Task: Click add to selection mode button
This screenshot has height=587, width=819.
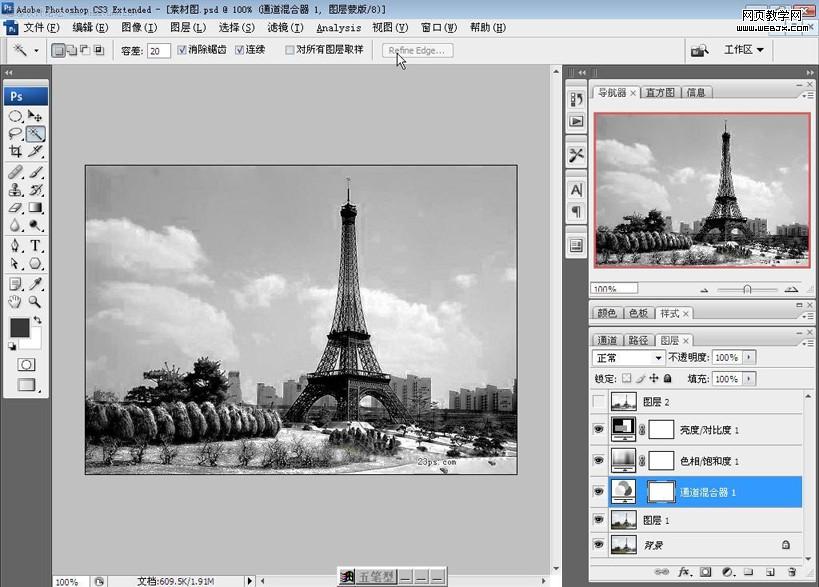Action: click(72, 50)
